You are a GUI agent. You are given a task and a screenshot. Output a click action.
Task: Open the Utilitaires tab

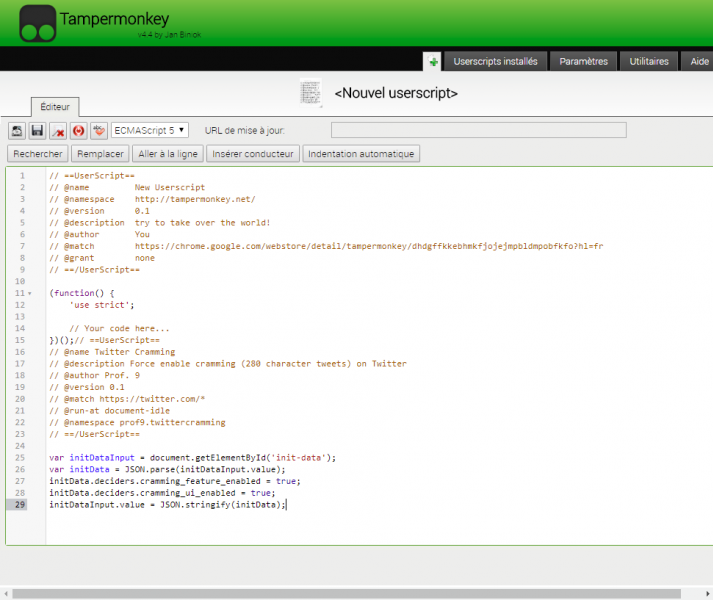pos(649,61)
